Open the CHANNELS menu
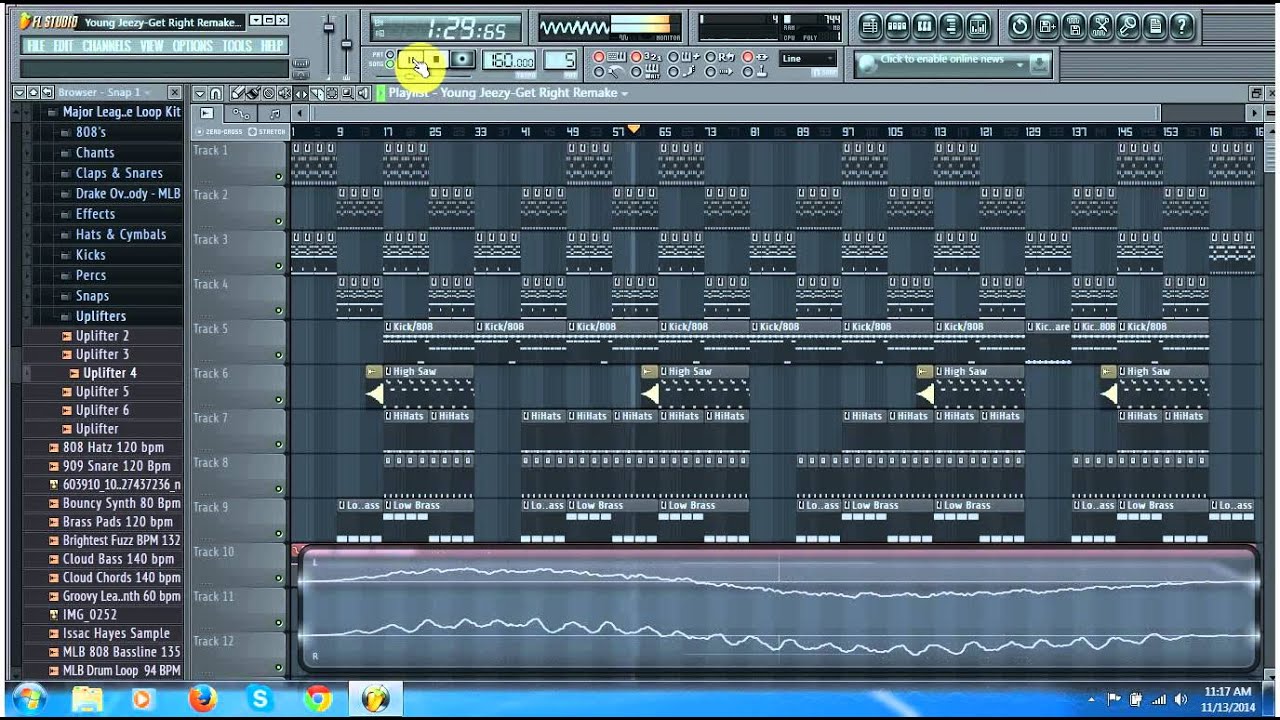Viewport: 1280px width, 720px height. [106, 46]
